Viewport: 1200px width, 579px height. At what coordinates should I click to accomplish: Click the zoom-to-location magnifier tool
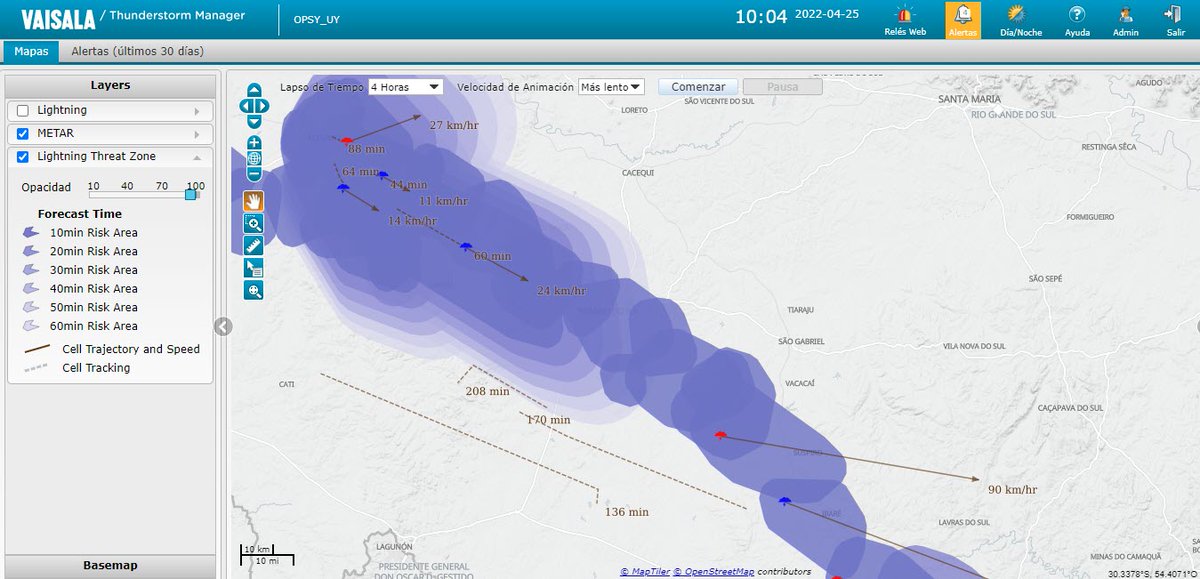(254, 290)
